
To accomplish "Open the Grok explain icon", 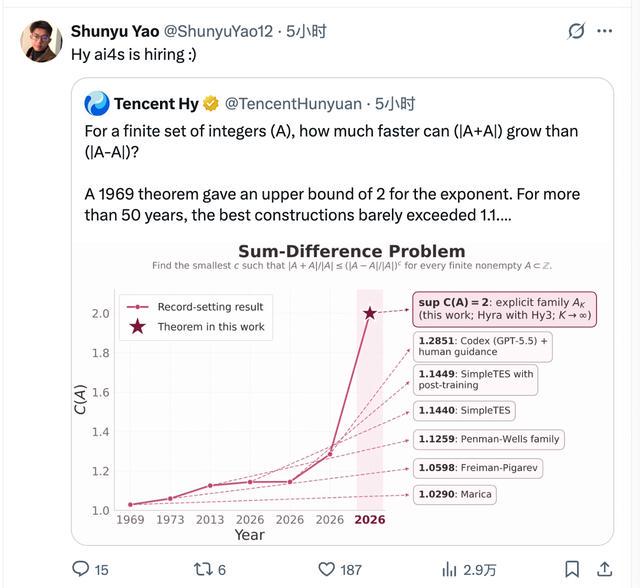I will point(576,31).
